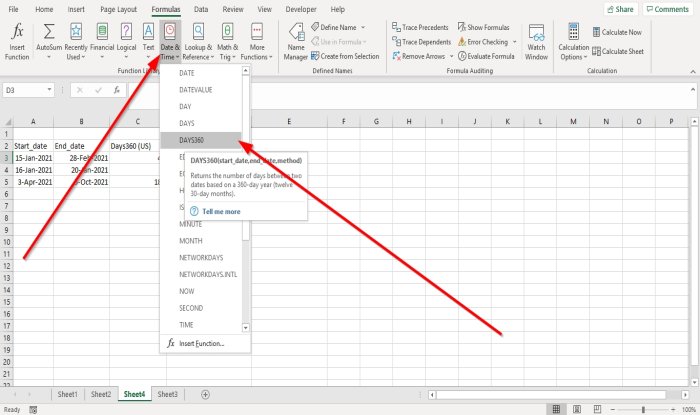Switch to Page Layout view
The width and height of the screenshot is (700, 415).
[x=577, y=409]
